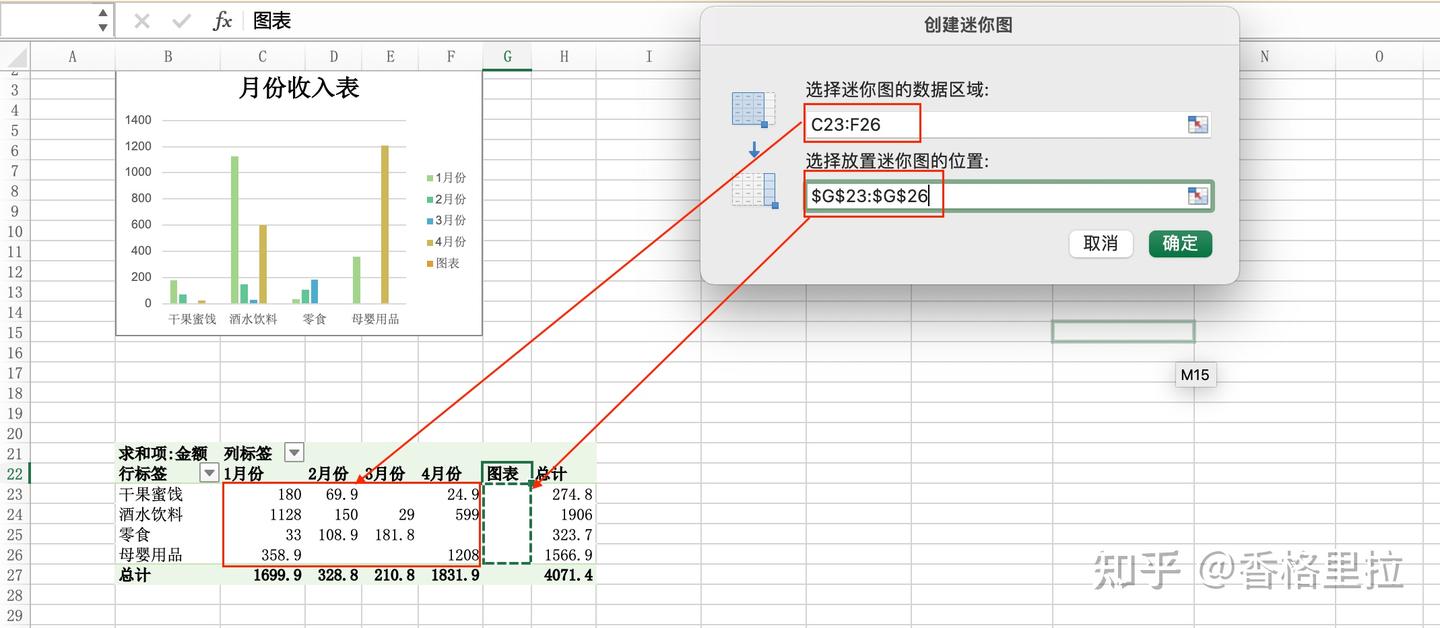This screenshot has height=628, width=1440.
Task: Click the 2月份 legend entry in chart
Action: [x=445, y=199]
